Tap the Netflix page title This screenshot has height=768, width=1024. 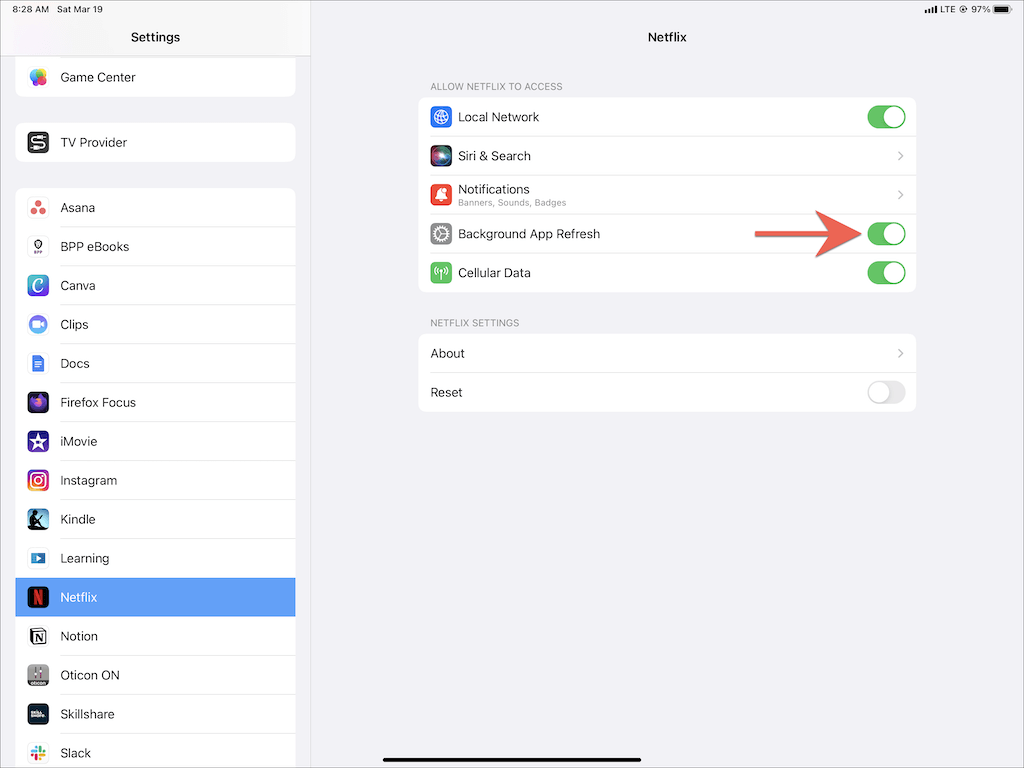(667, 37)
